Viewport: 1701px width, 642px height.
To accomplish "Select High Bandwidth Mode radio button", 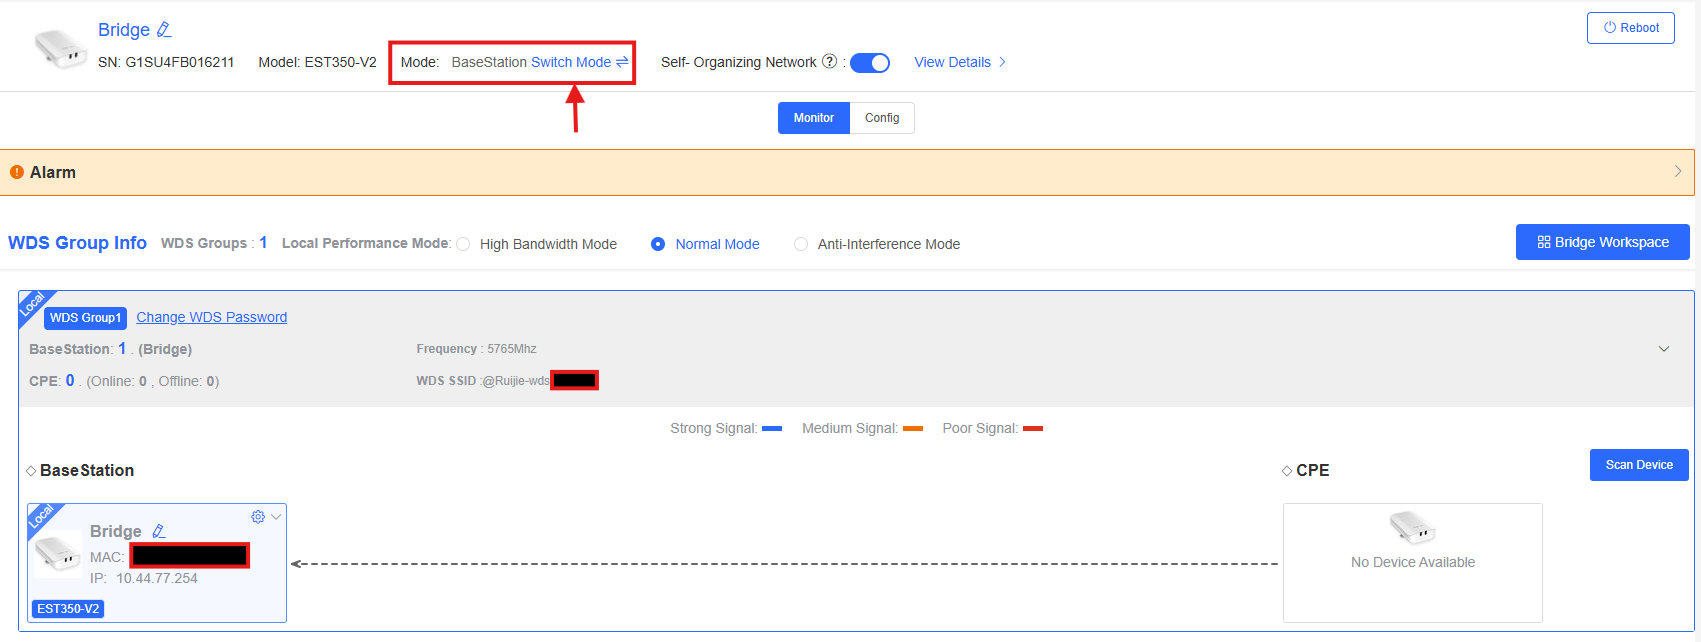I will [463, 244].
